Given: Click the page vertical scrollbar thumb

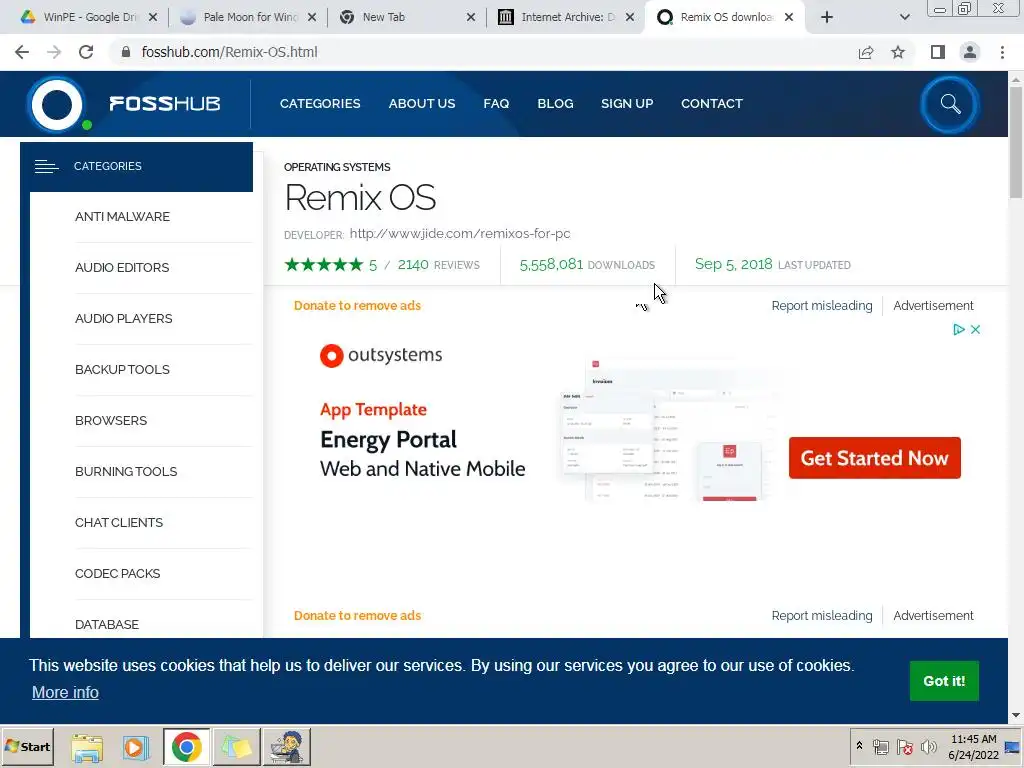Looking at the screenshot, I should point(1016,140).
